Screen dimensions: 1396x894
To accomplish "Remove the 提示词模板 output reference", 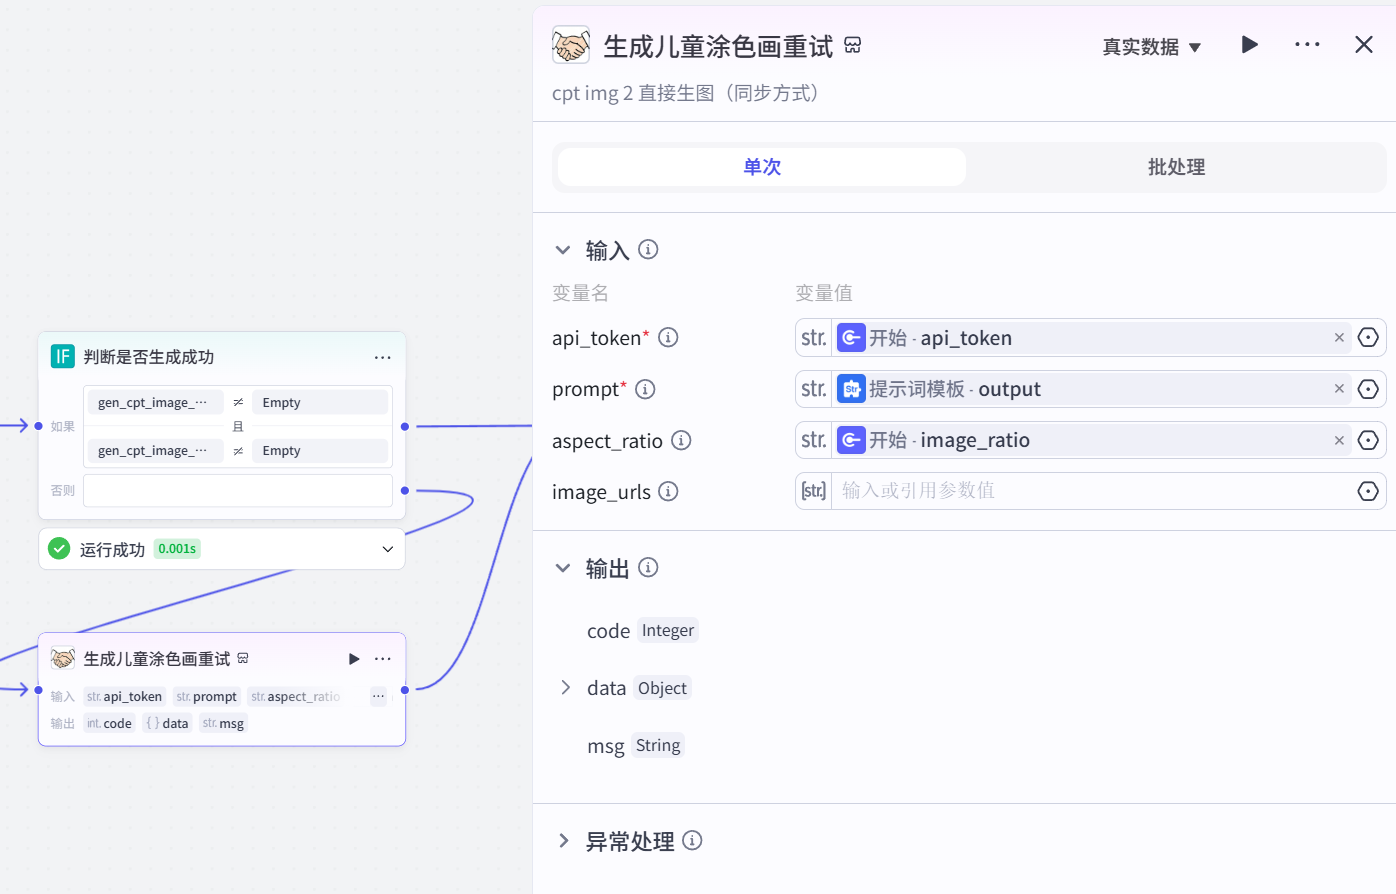I will click(x=1339, y=389).
